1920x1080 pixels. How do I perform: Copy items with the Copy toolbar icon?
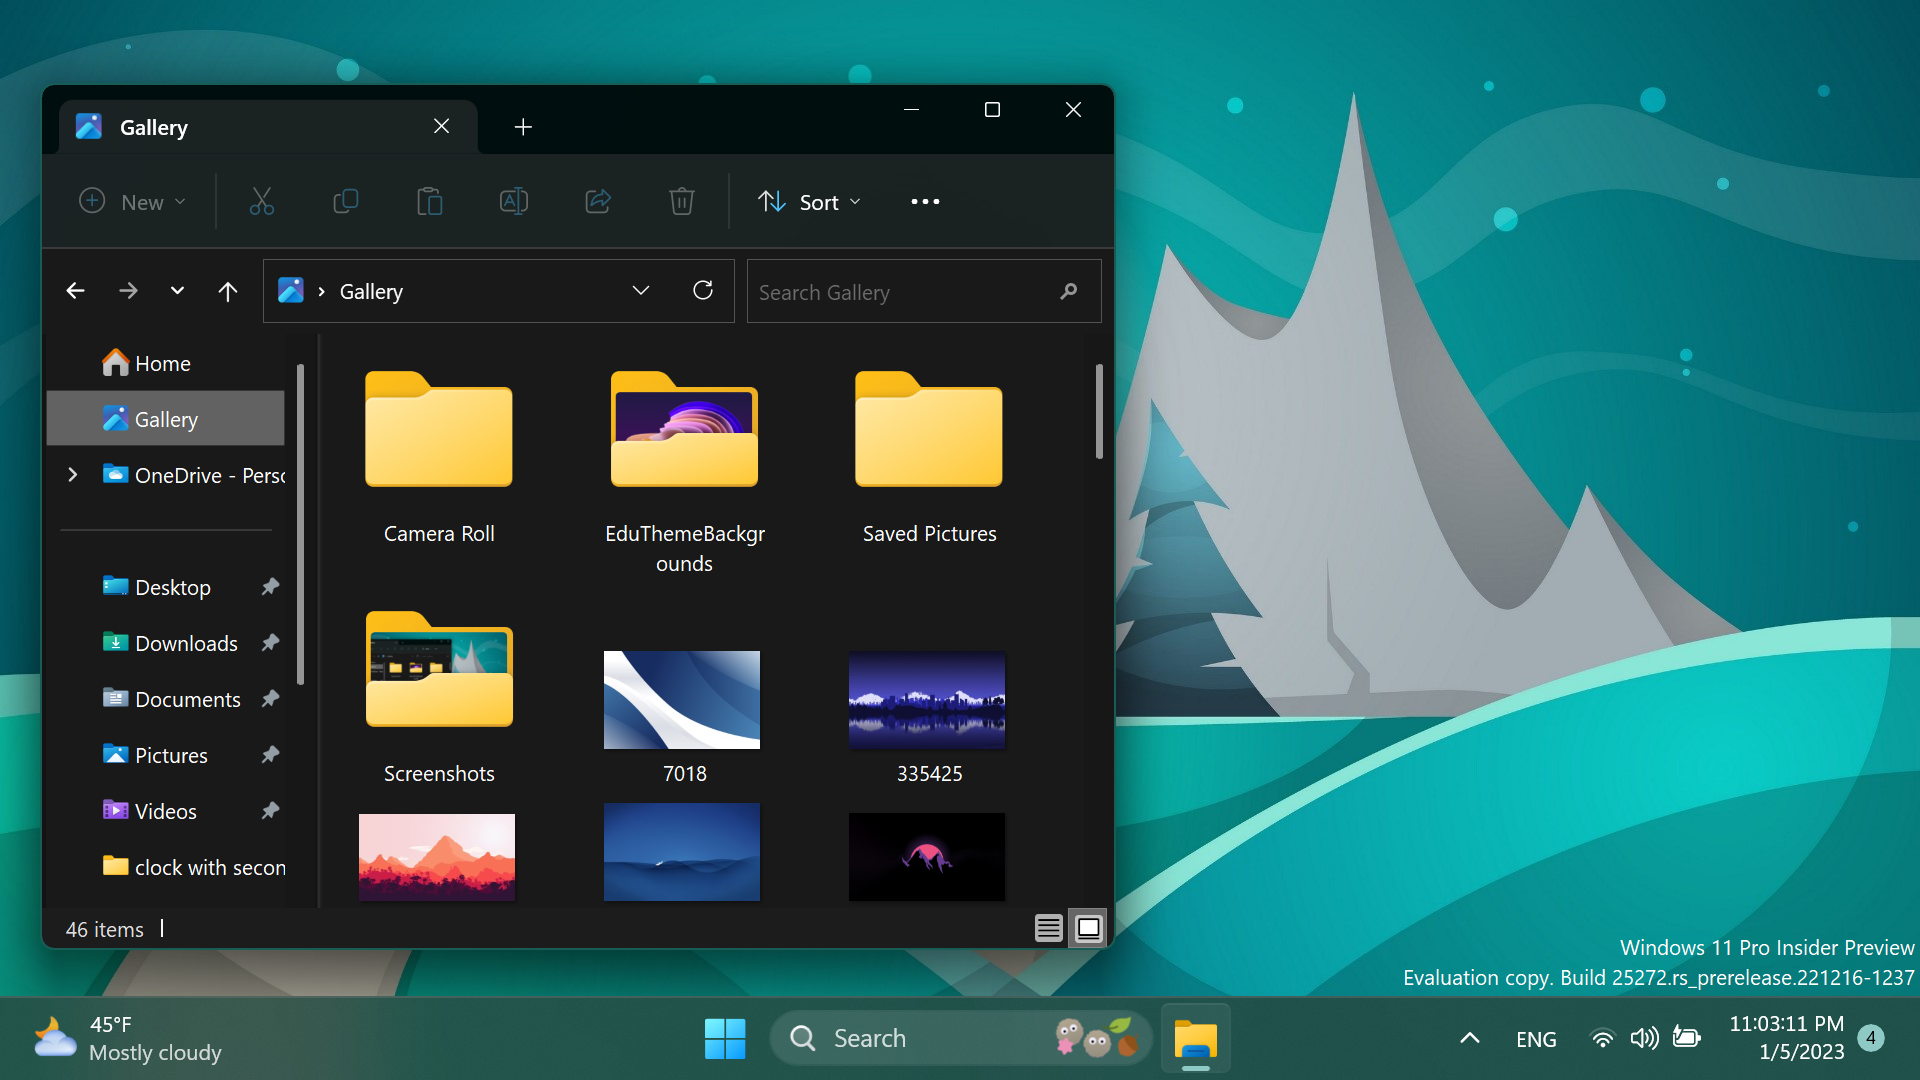345,201
